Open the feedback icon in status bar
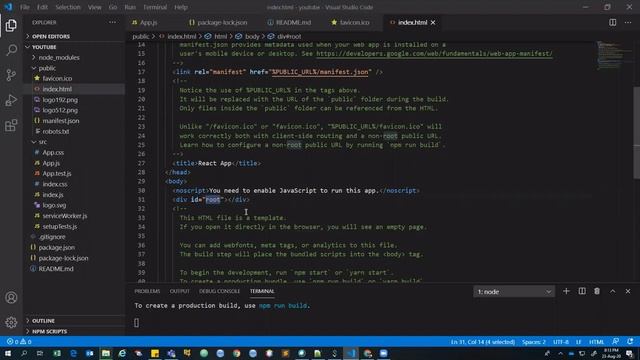The image size is (640, 360). (x=616, y=342)
